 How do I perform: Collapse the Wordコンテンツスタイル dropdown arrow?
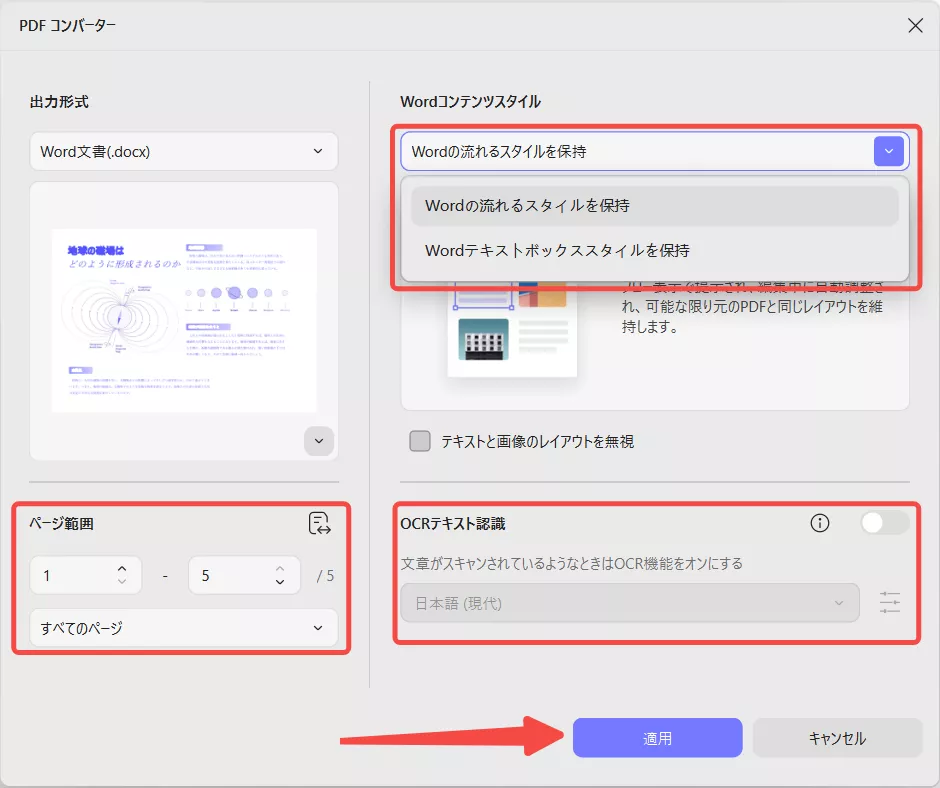(888, 151)
